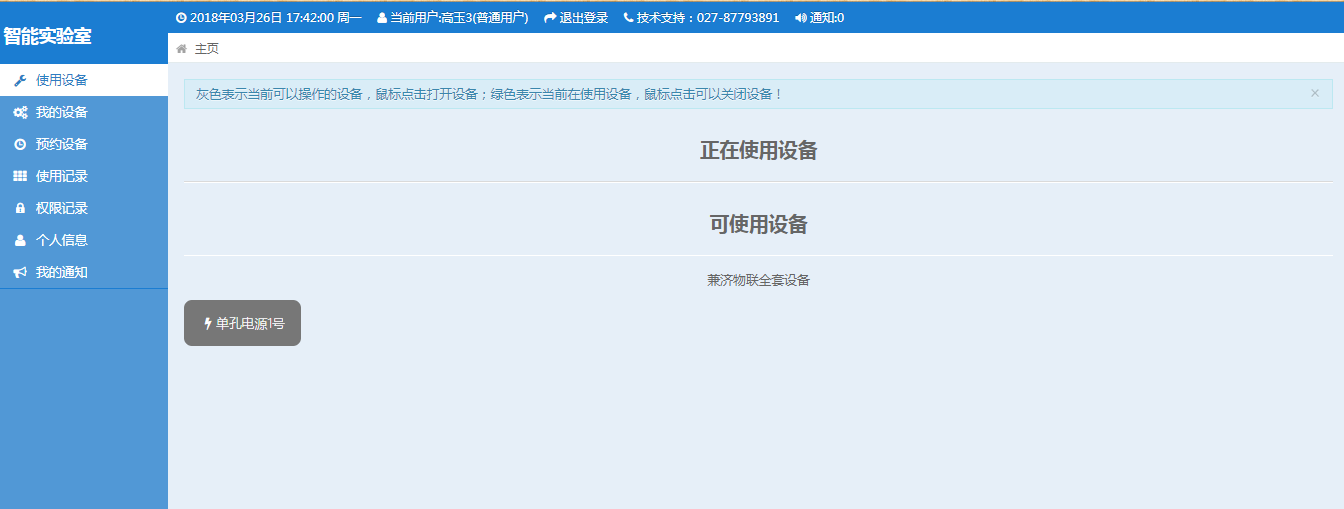Click the clock icon beside 预约设备
The width and height of the screenshot is (1344, 509).
(x=20, y=145)
